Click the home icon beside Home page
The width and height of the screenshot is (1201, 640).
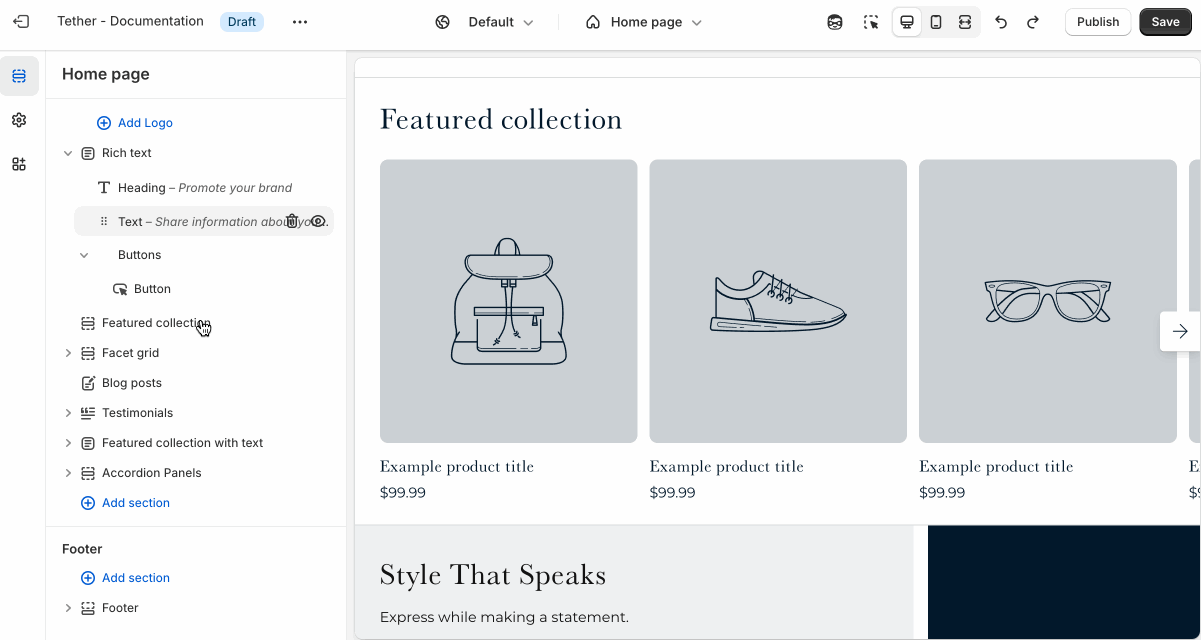coord(593,22)
